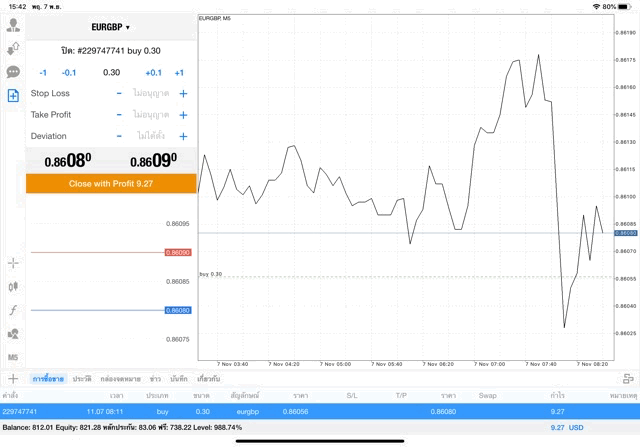Tap the quotes up-down arrows icon
This screenshot has width=640, height=447.
13,48
